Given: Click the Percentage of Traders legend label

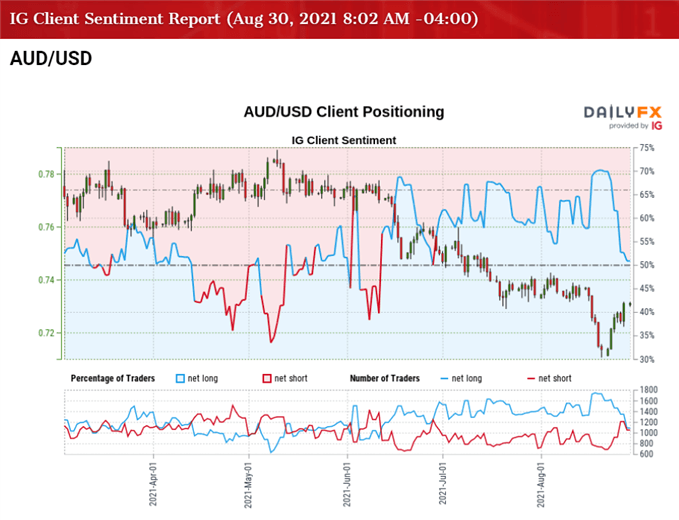Looking at the screenshot, I should pos(113,378).
